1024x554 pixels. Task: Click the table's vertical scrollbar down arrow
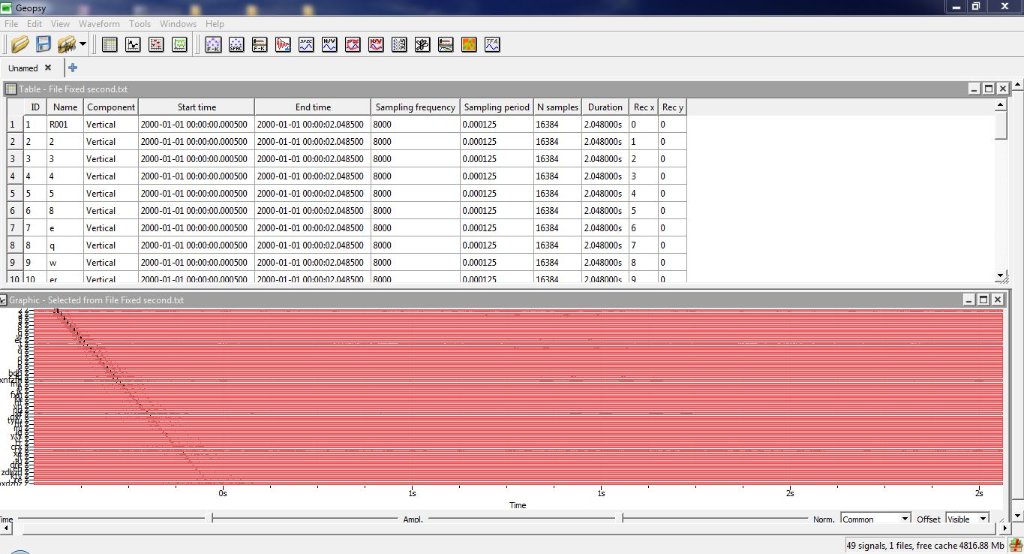(x=1002, y=275)
